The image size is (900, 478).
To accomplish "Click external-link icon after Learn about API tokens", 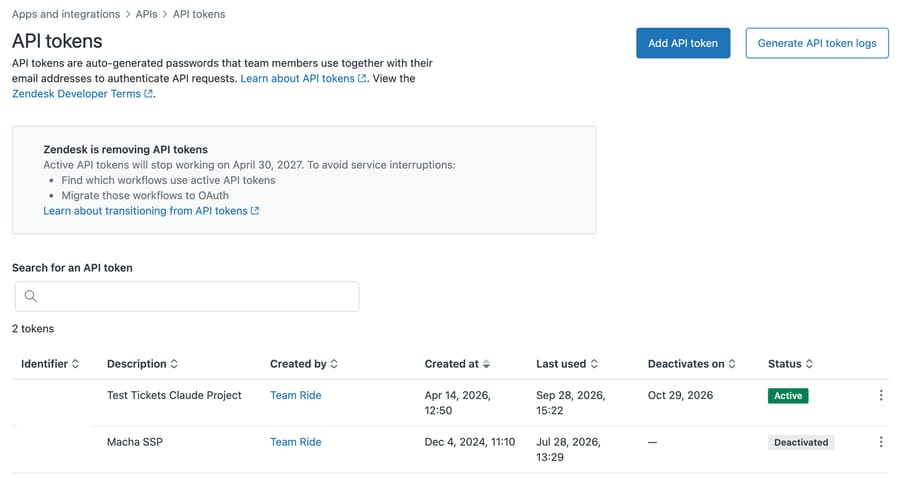I will pos(362,78).
